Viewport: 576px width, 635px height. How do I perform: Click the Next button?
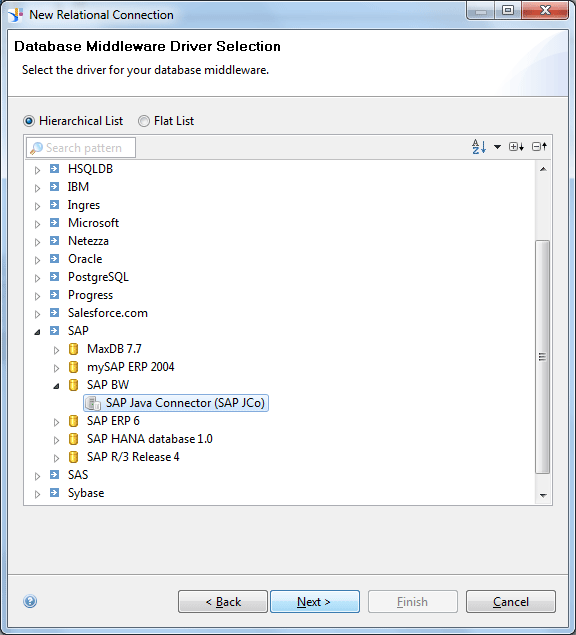(x=315, y=601)
